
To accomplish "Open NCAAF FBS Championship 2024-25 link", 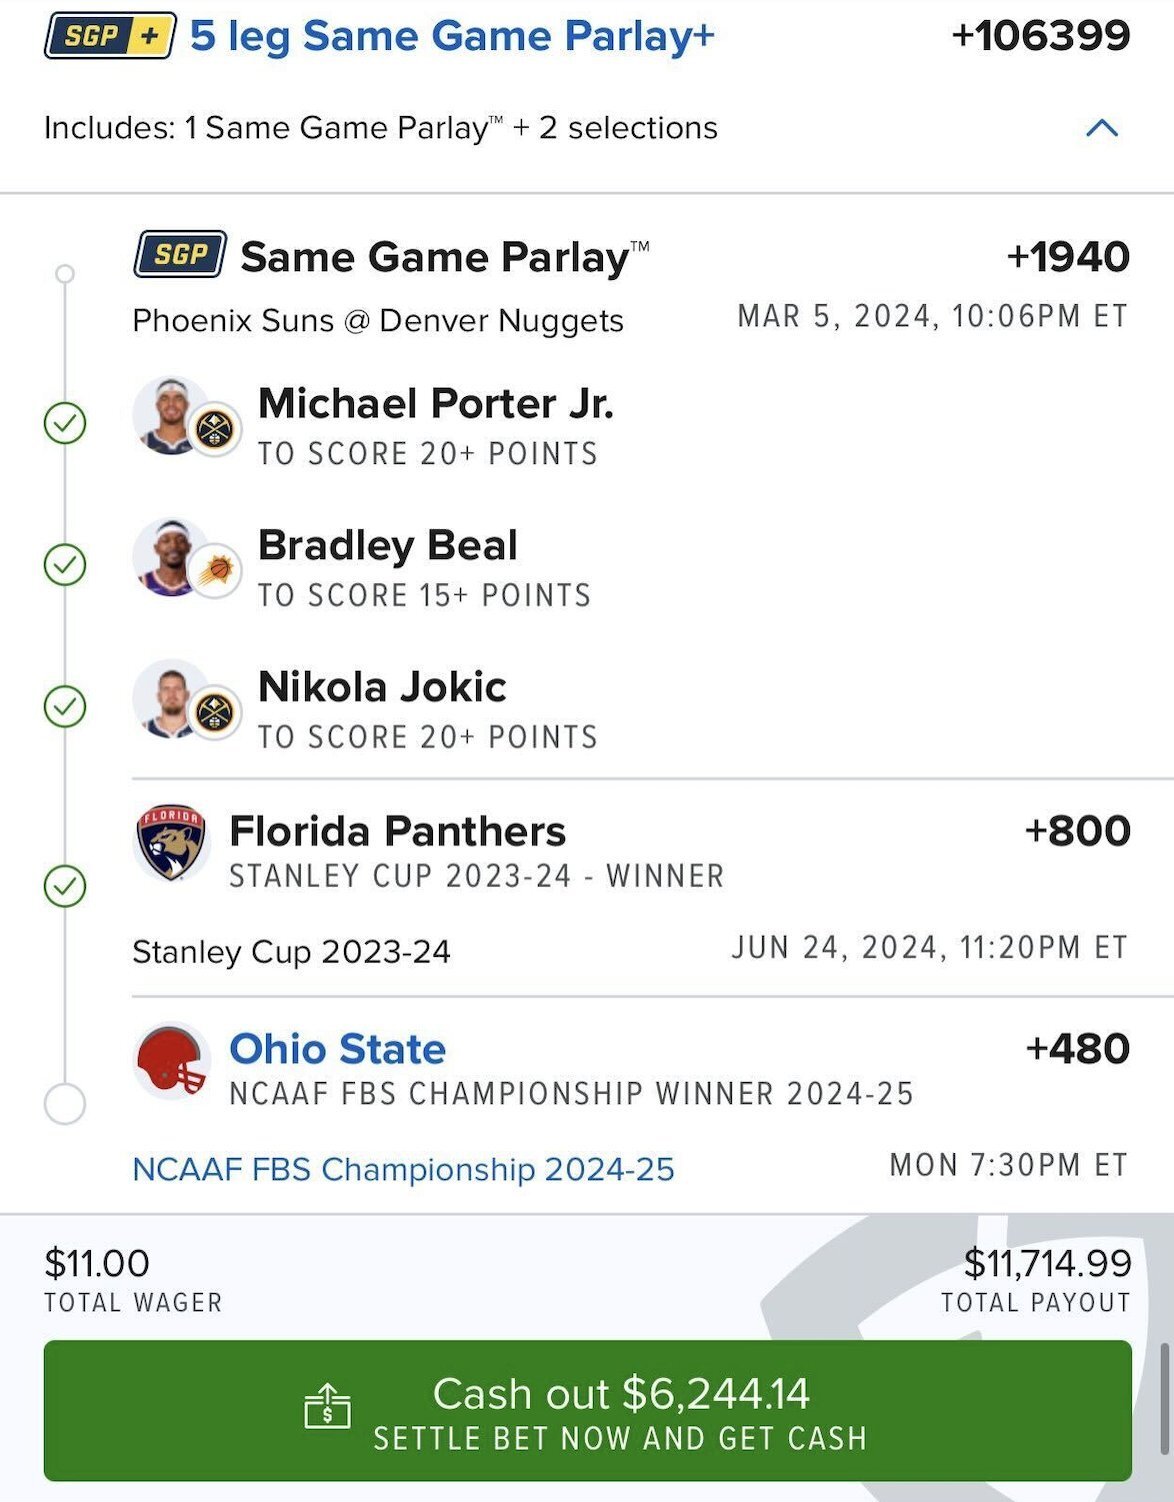I will (403, 1169).
